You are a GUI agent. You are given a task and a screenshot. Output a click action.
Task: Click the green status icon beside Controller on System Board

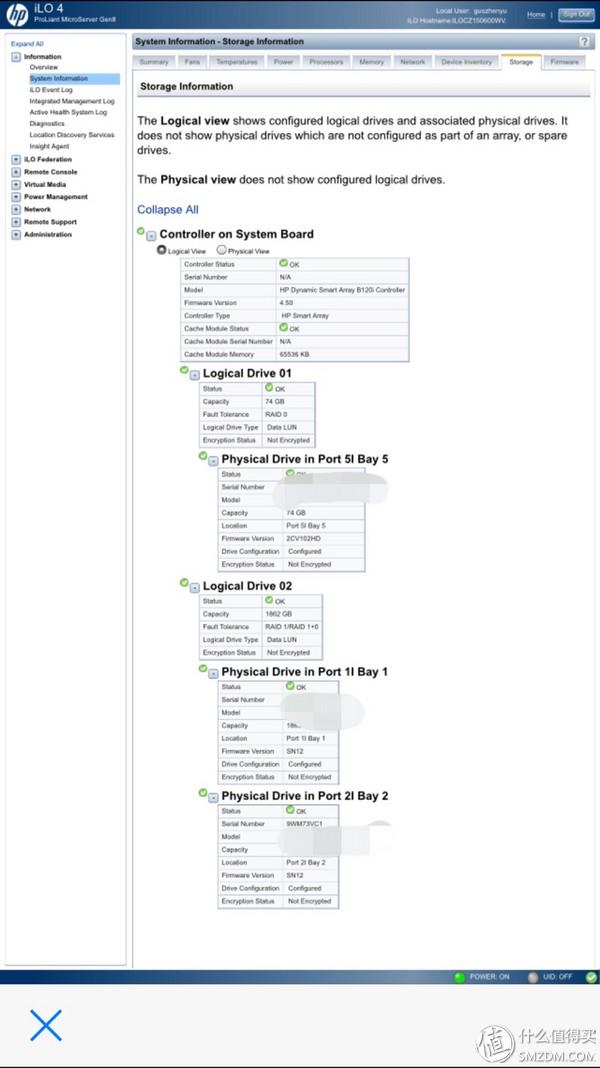[x=140, y=232]
